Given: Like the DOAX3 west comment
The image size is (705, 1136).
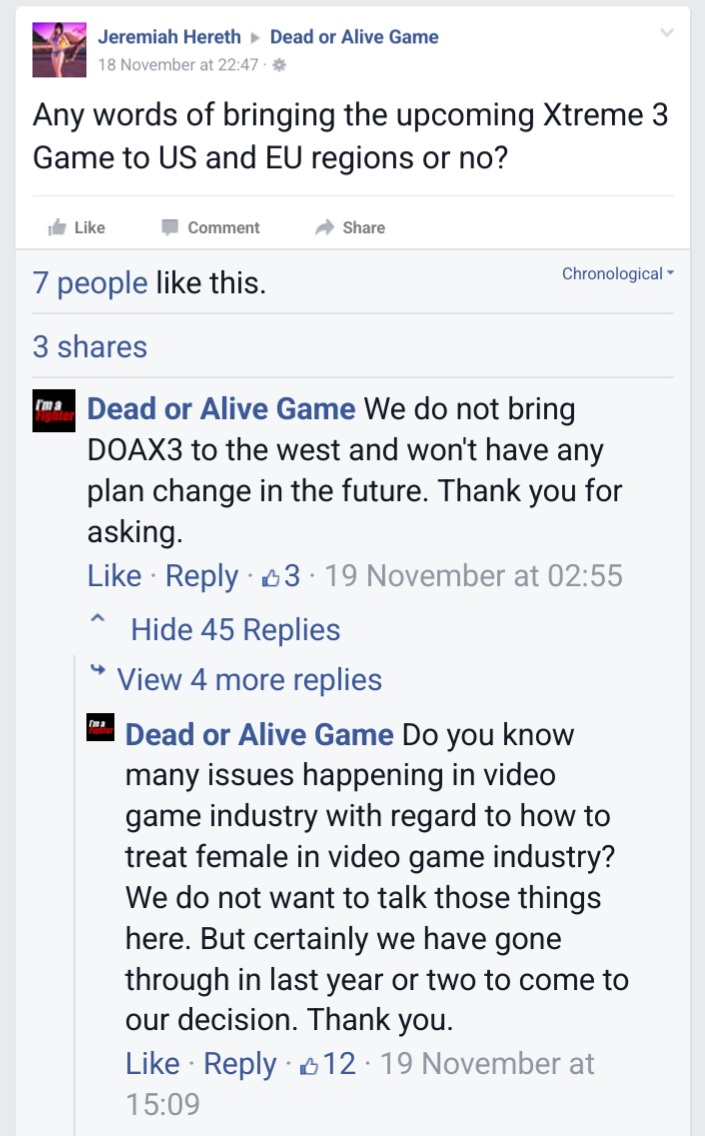Looking at the screenshot, I should (x=114, y=576).
